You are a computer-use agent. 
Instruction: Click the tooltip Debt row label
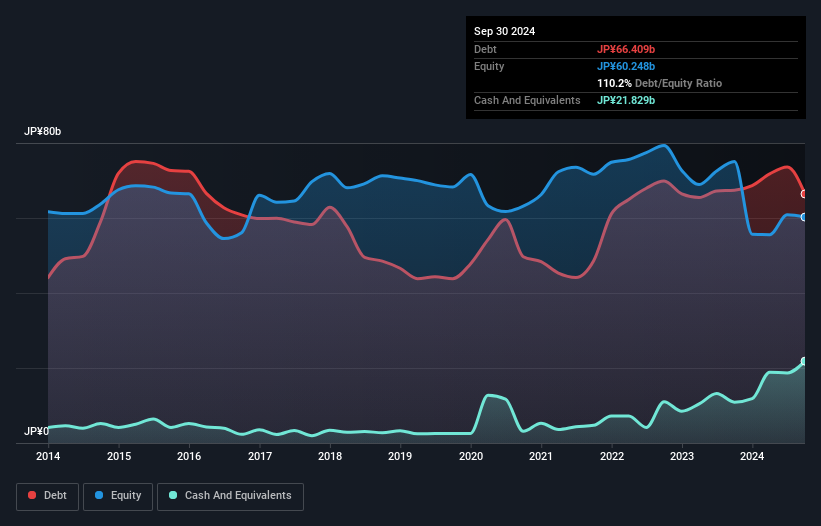coord(485,49)
